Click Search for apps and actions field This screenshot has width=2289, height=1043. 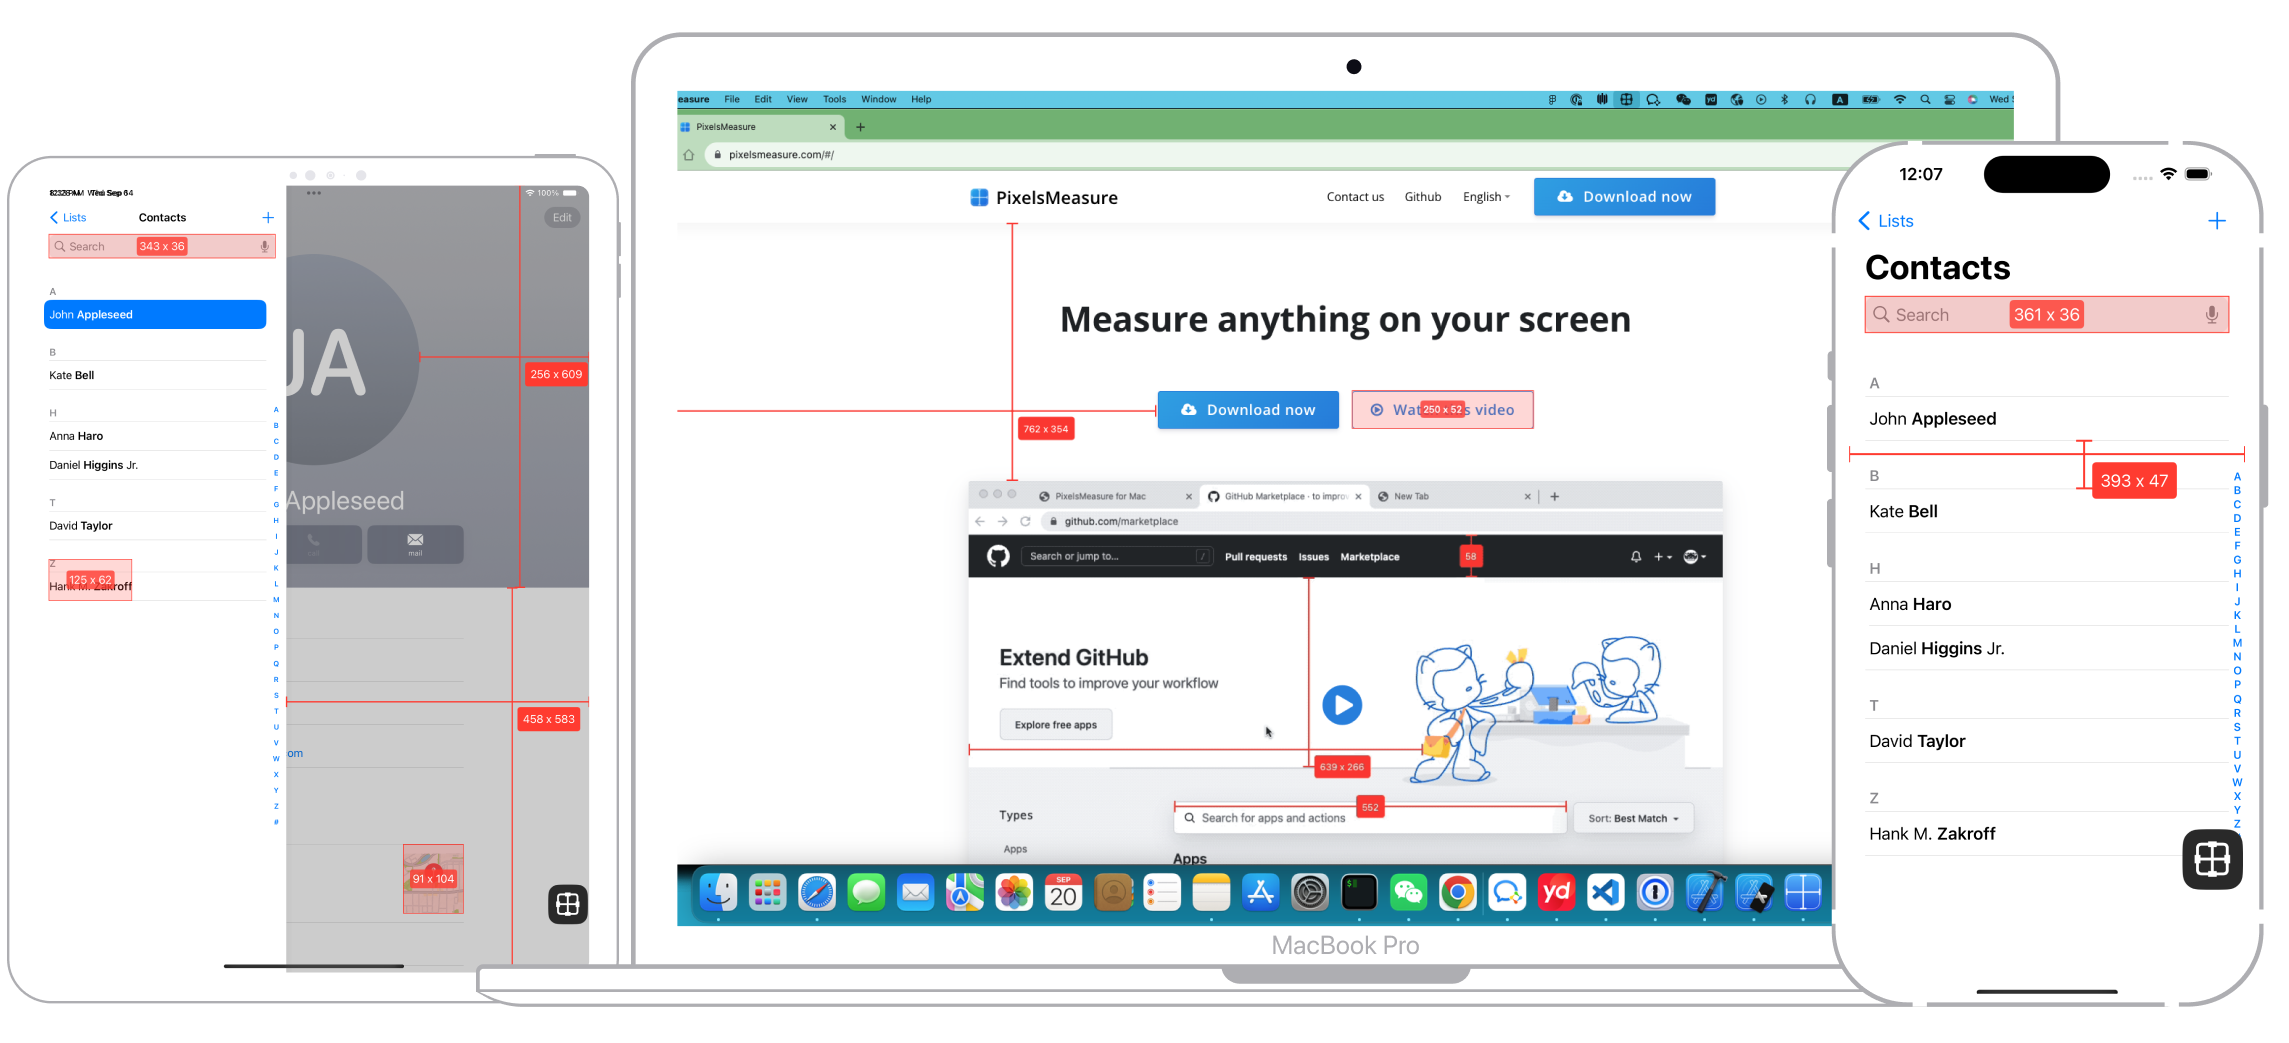click(x=1369, y=818)
